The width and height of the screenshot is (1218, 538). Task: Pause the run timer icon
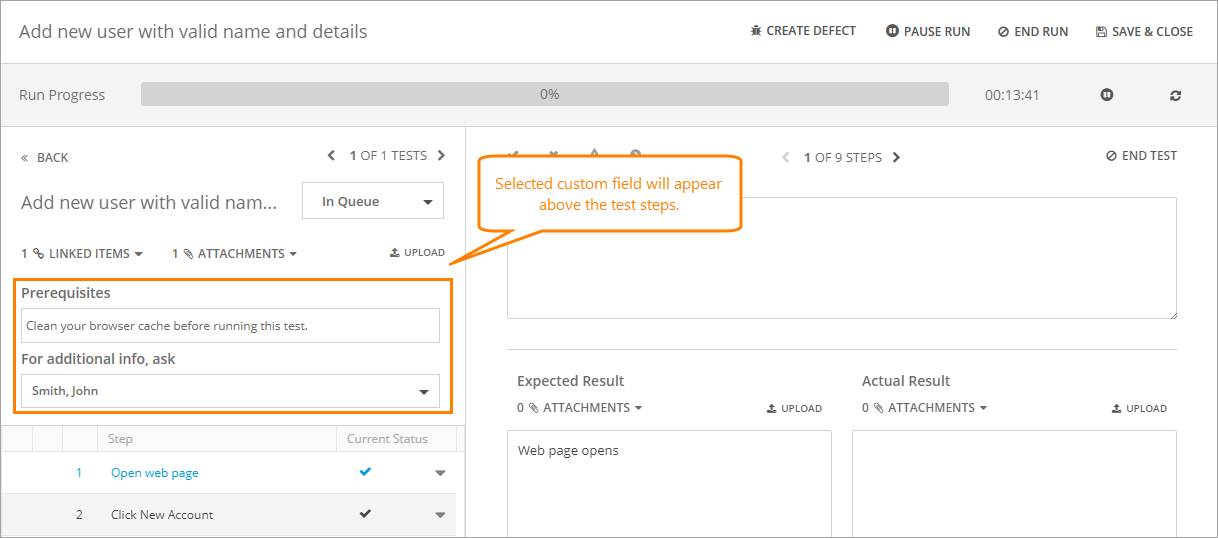tap(1107, 95)
